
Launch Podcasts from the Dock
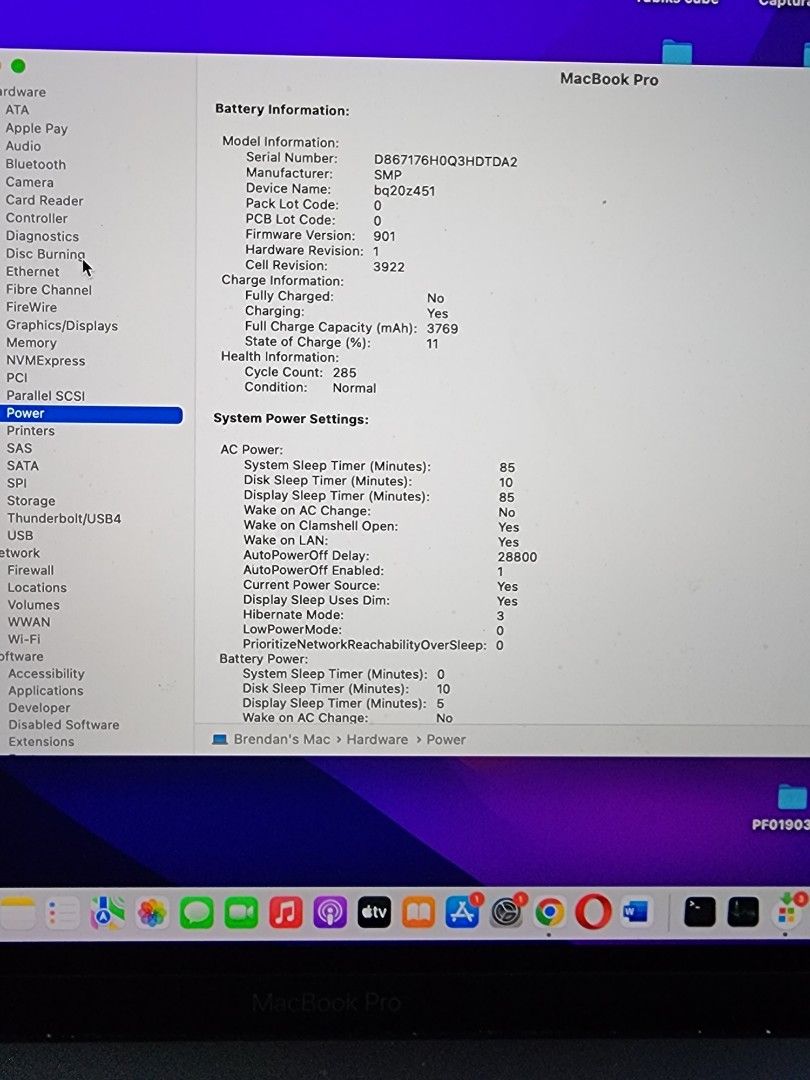coord(330,913)
